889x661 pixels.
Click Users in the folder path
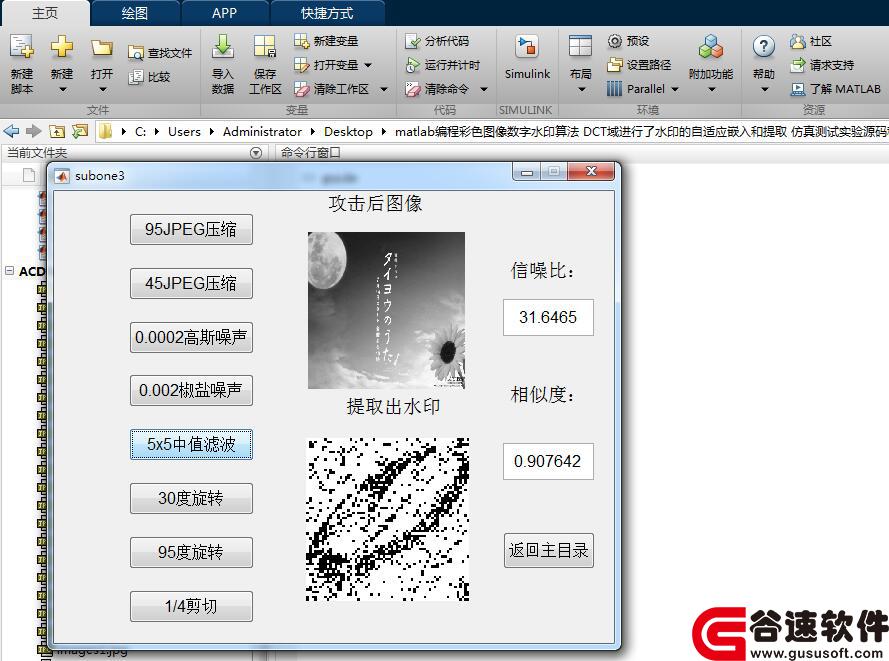point(184,132)
